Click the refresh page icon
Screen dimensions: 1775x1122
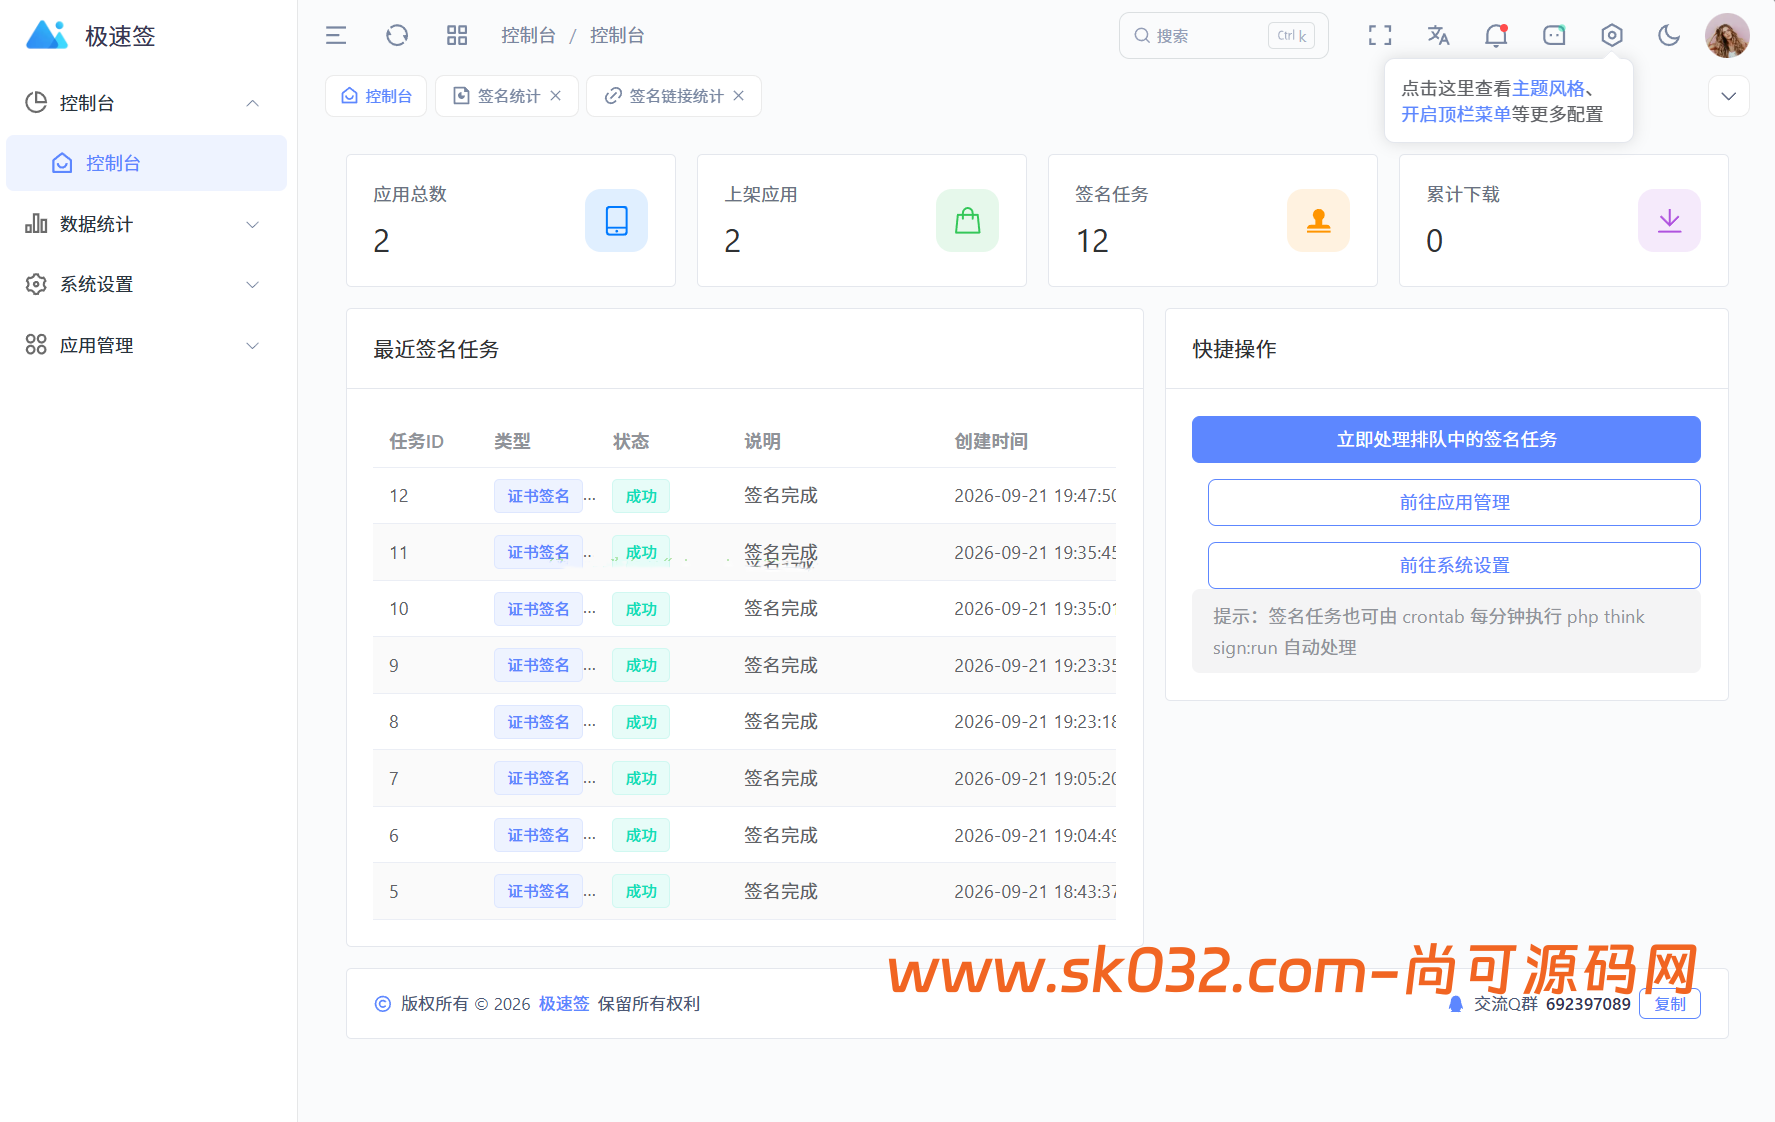[397, 36]
